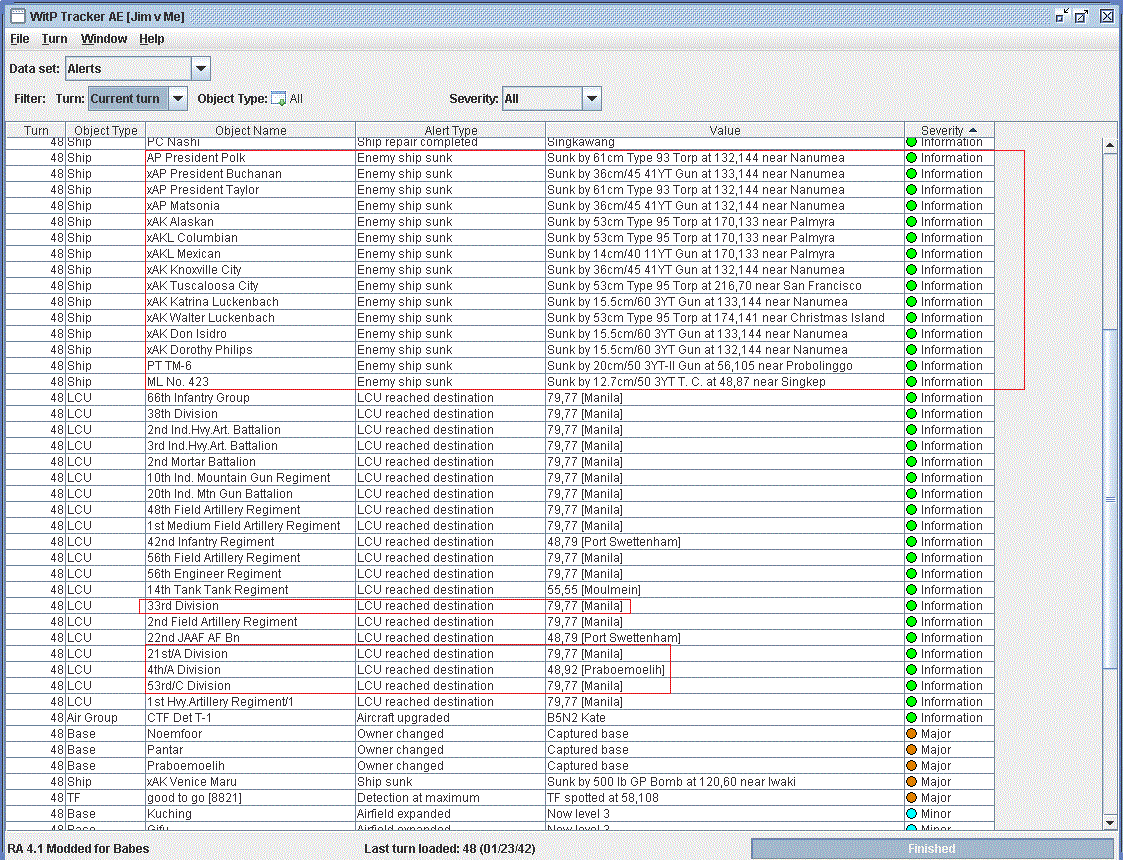The height and width of the screenshot is (860, 1123).
Task: Click the 55,55 [Moulmein] value cell
Action: 725,590
